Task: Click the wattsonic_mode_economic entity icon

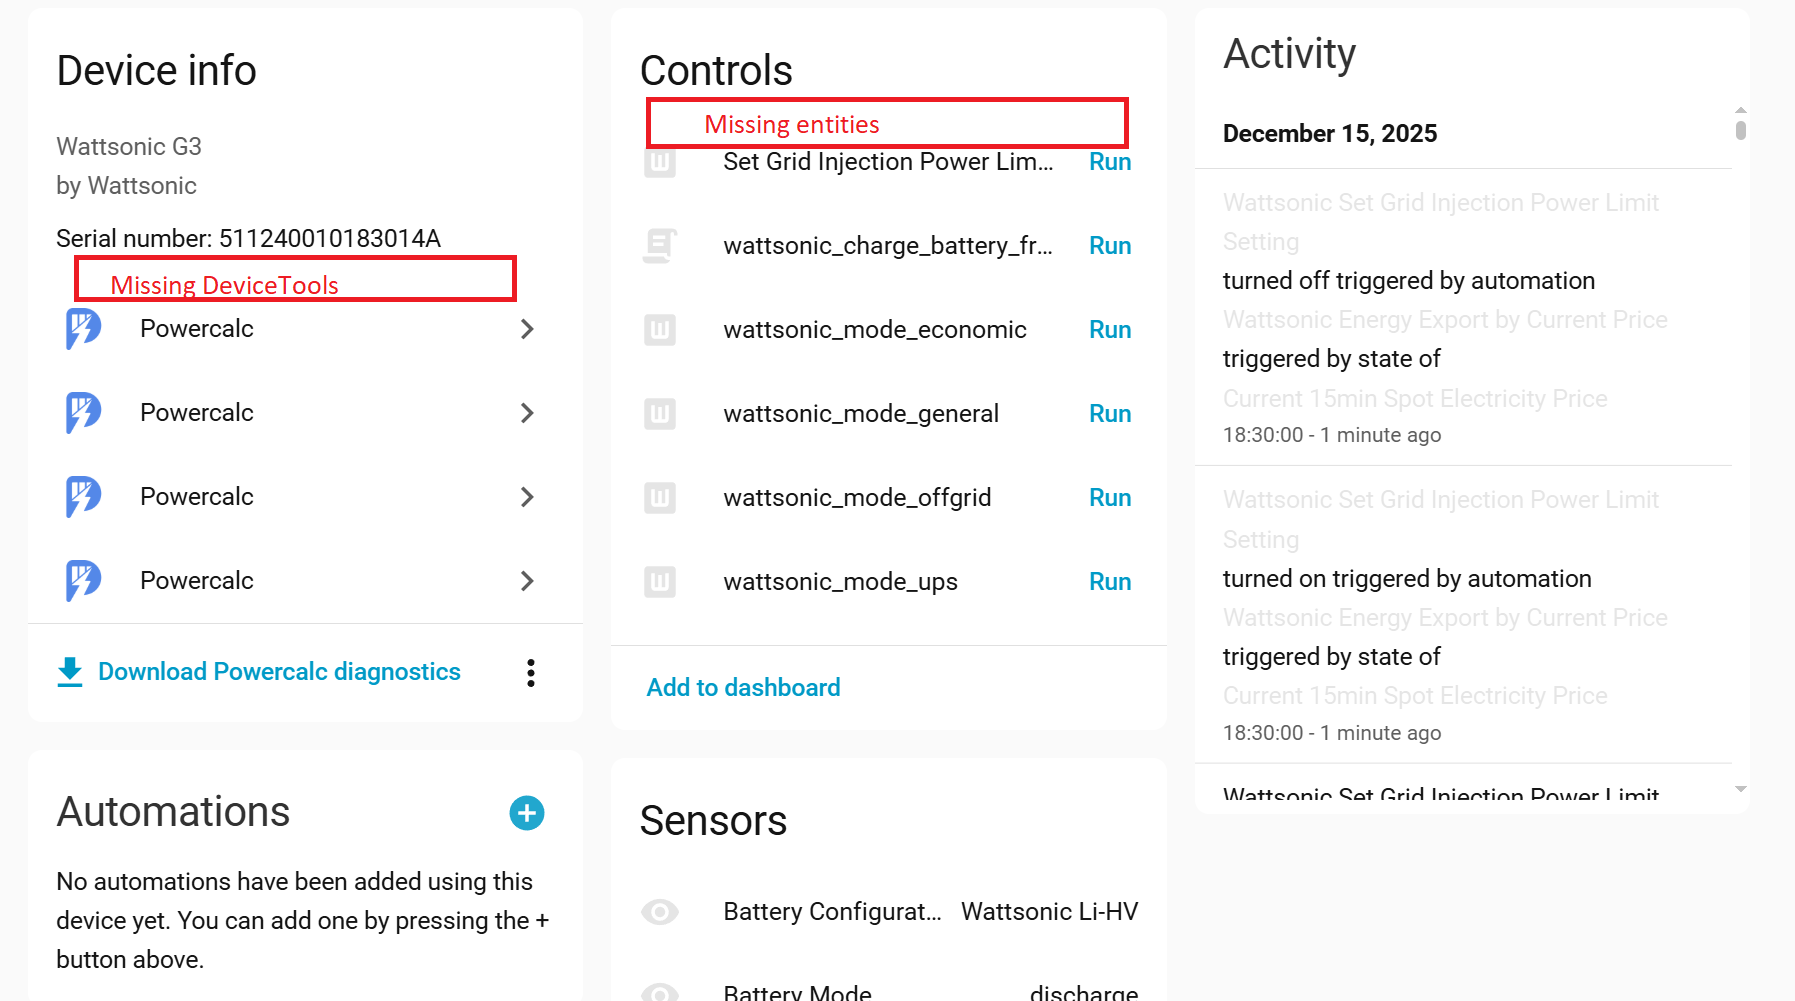Action: tap(660, 330)
